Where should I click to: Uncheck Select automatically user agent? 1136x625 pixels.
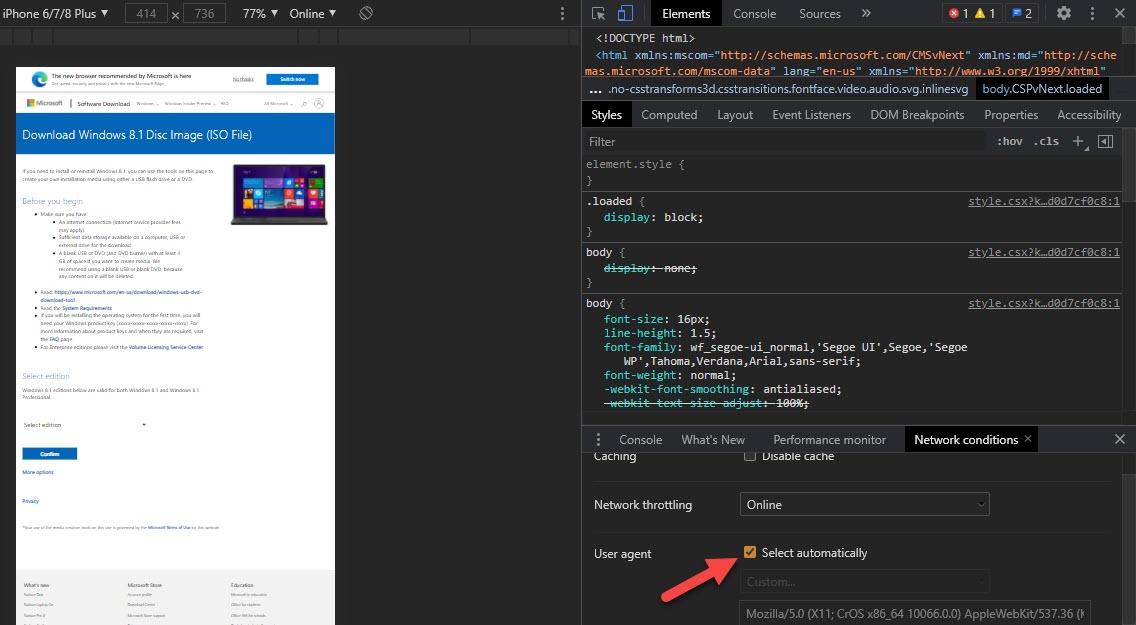coord(750,553)
